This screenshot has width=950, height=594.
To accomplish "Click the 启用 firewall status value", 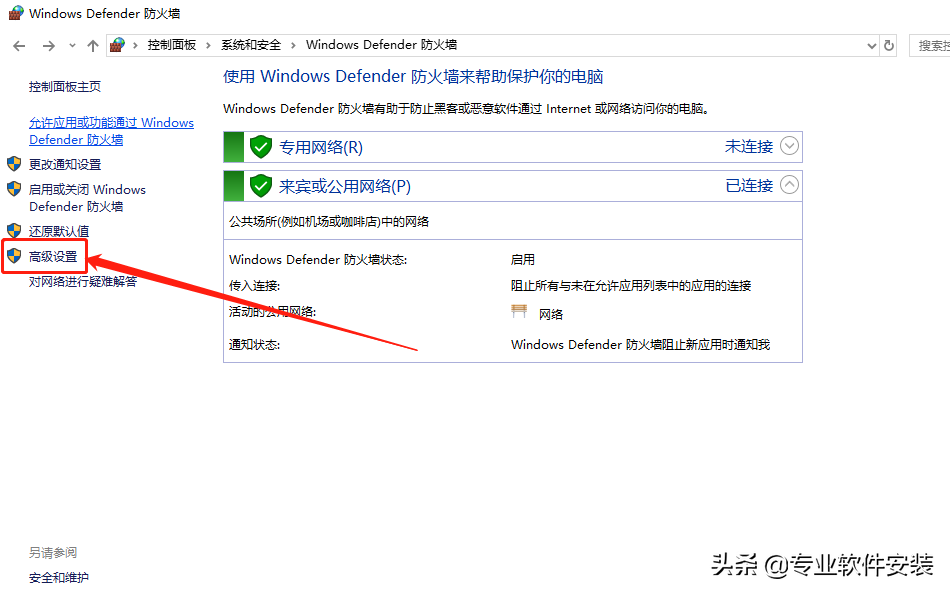I will (x=522, y=259).
